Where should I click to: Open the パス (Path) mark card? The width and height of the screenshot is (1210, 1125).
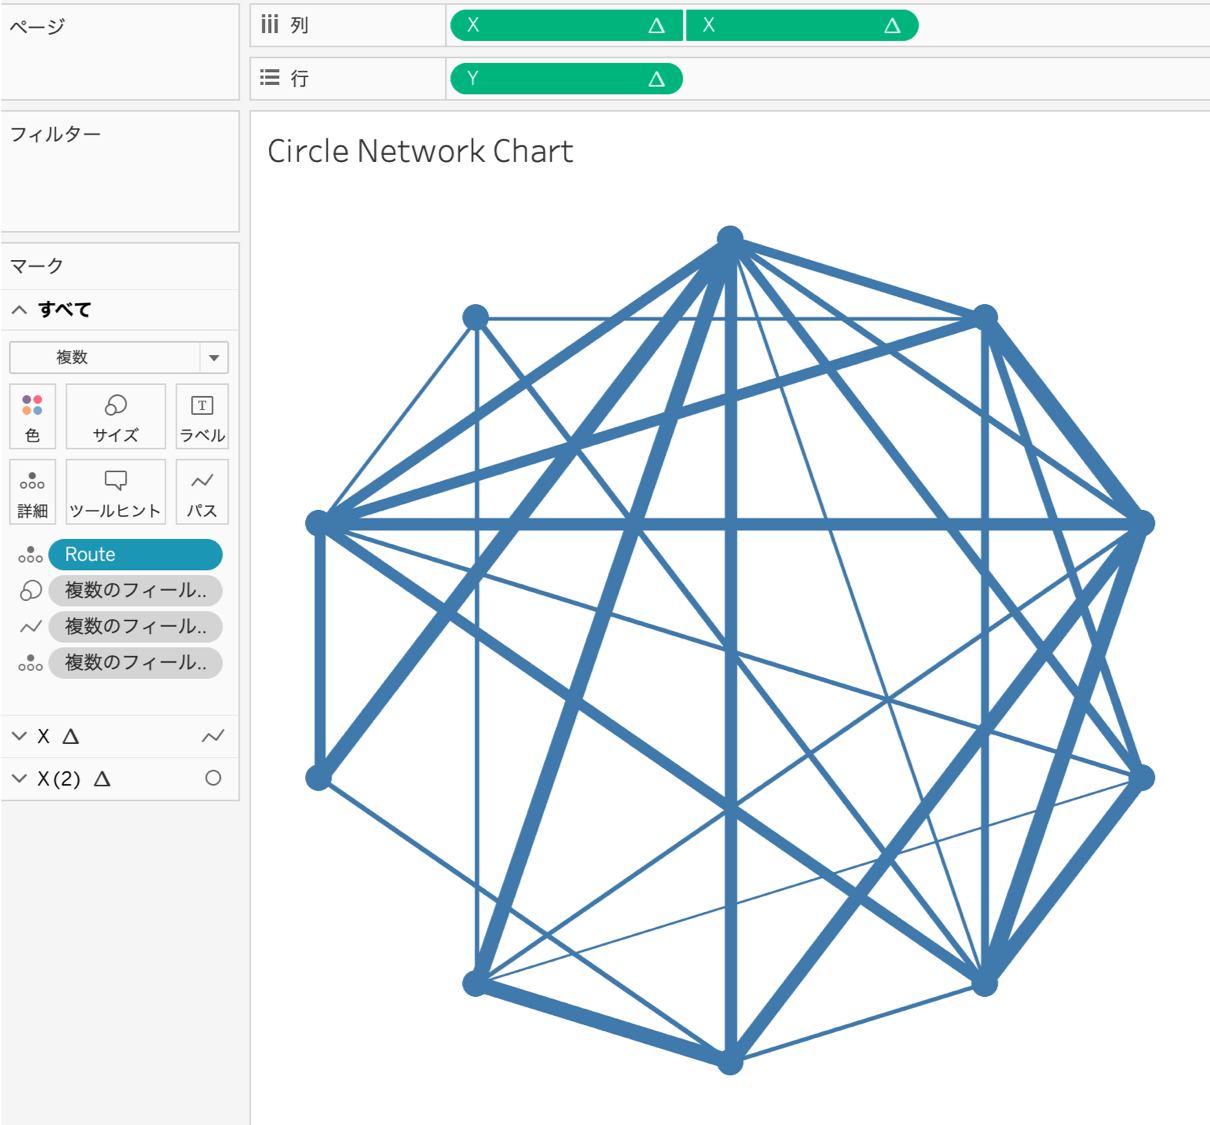pos(202,492)
